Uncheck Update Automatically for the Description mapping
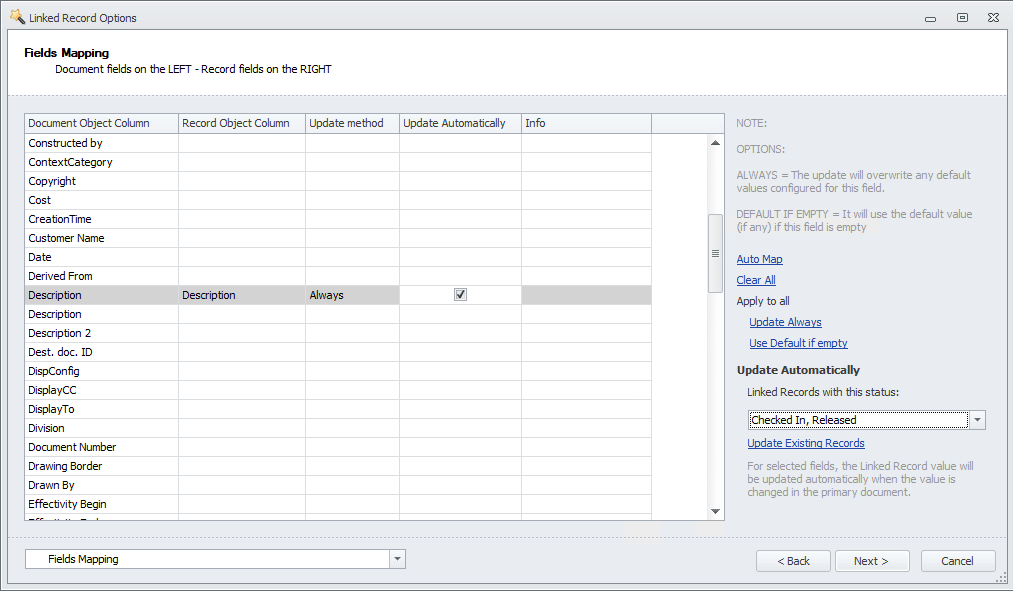Screen dimensions: 1013x591 [460, 294]
